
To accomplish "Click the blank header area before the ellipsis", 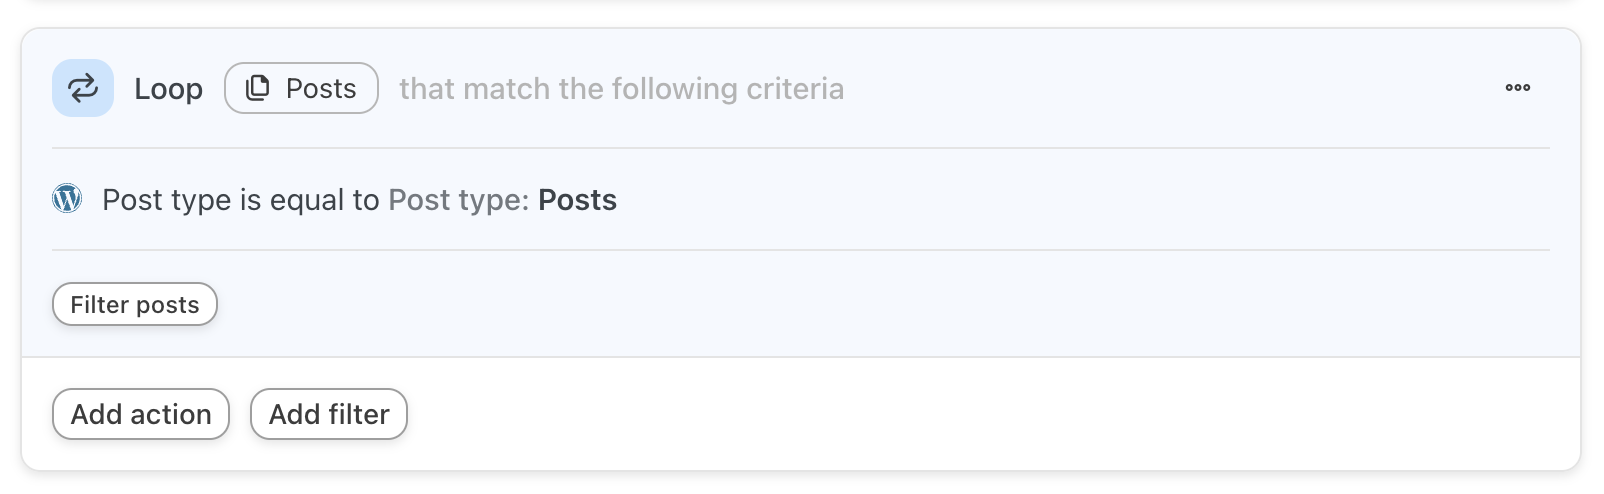I will [x=1170, y=88].
